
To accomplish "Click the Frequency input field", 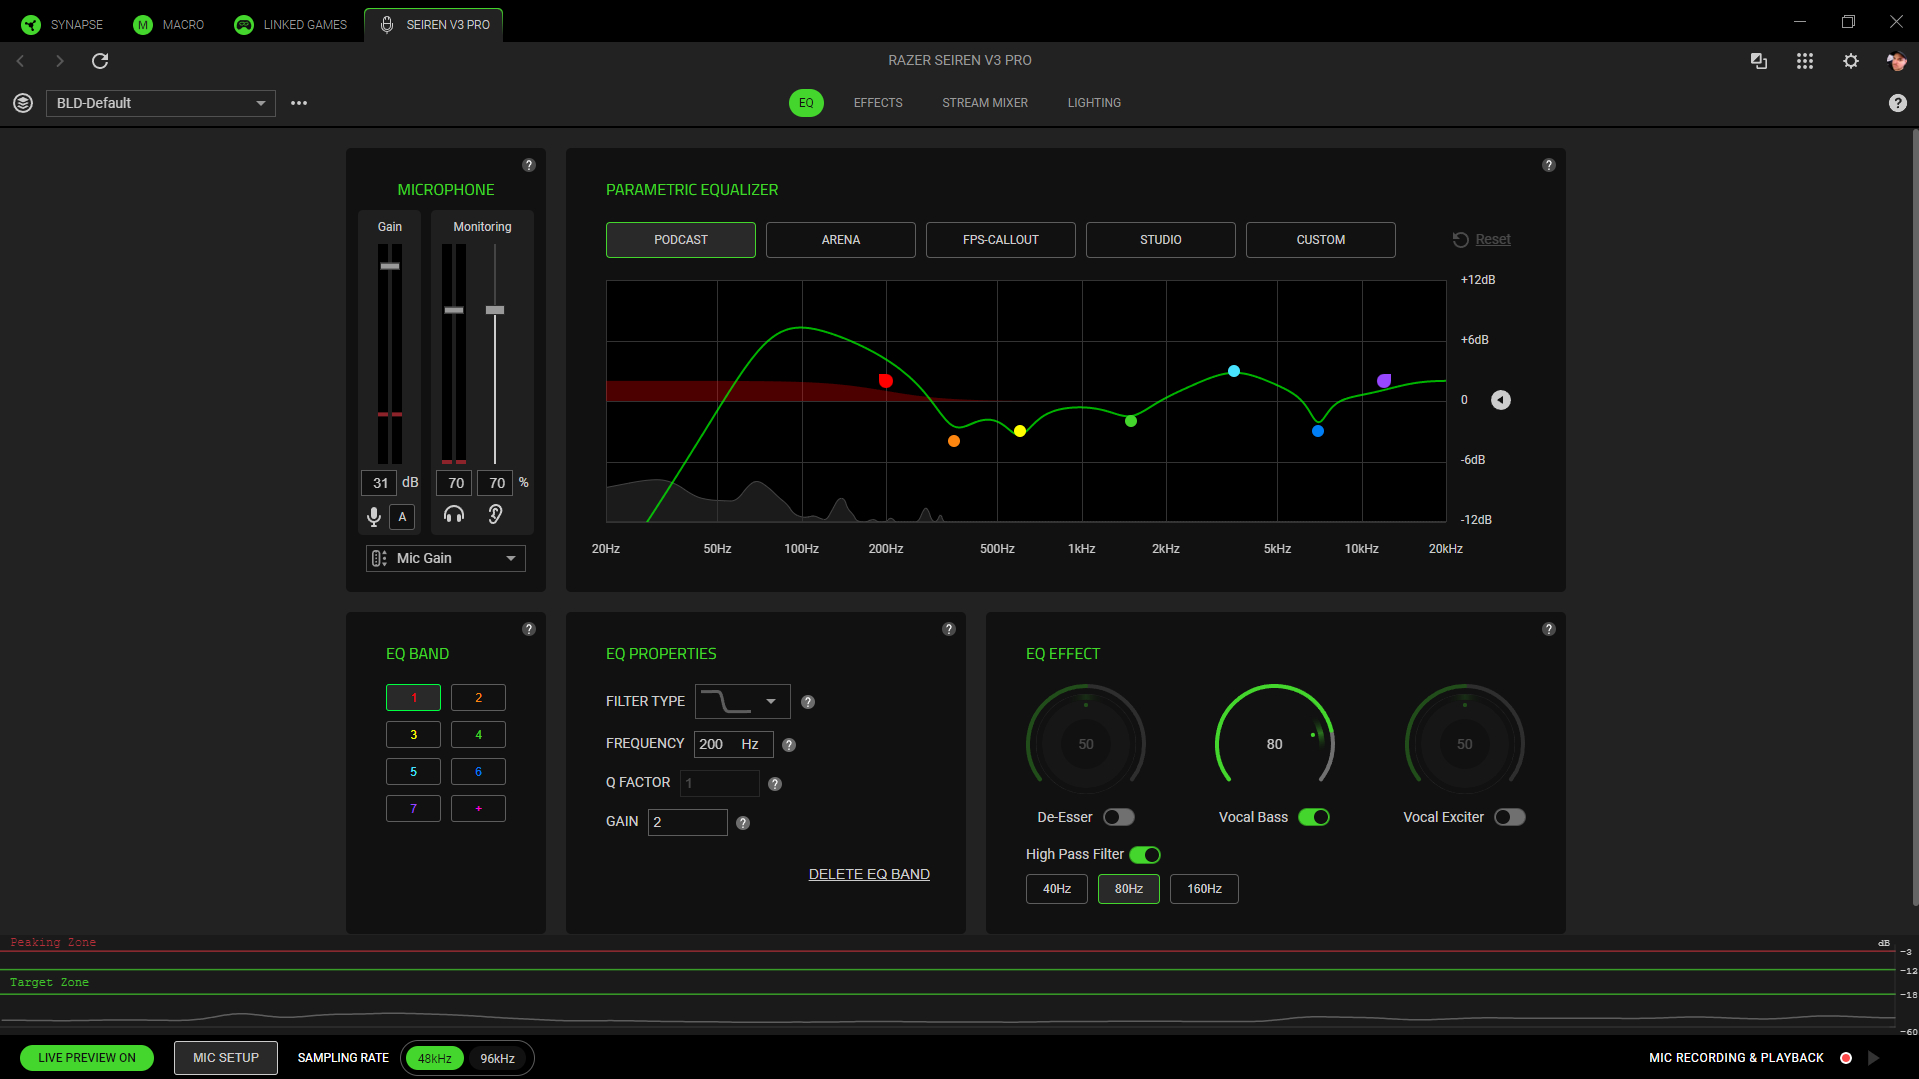I will coord(734,745).
